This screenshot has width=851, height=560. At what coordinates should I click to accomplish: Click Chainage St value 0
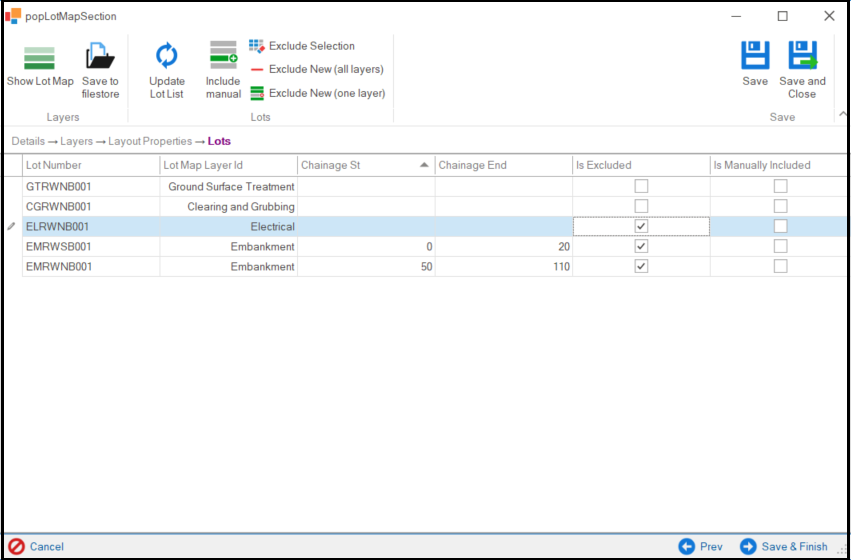366,247
